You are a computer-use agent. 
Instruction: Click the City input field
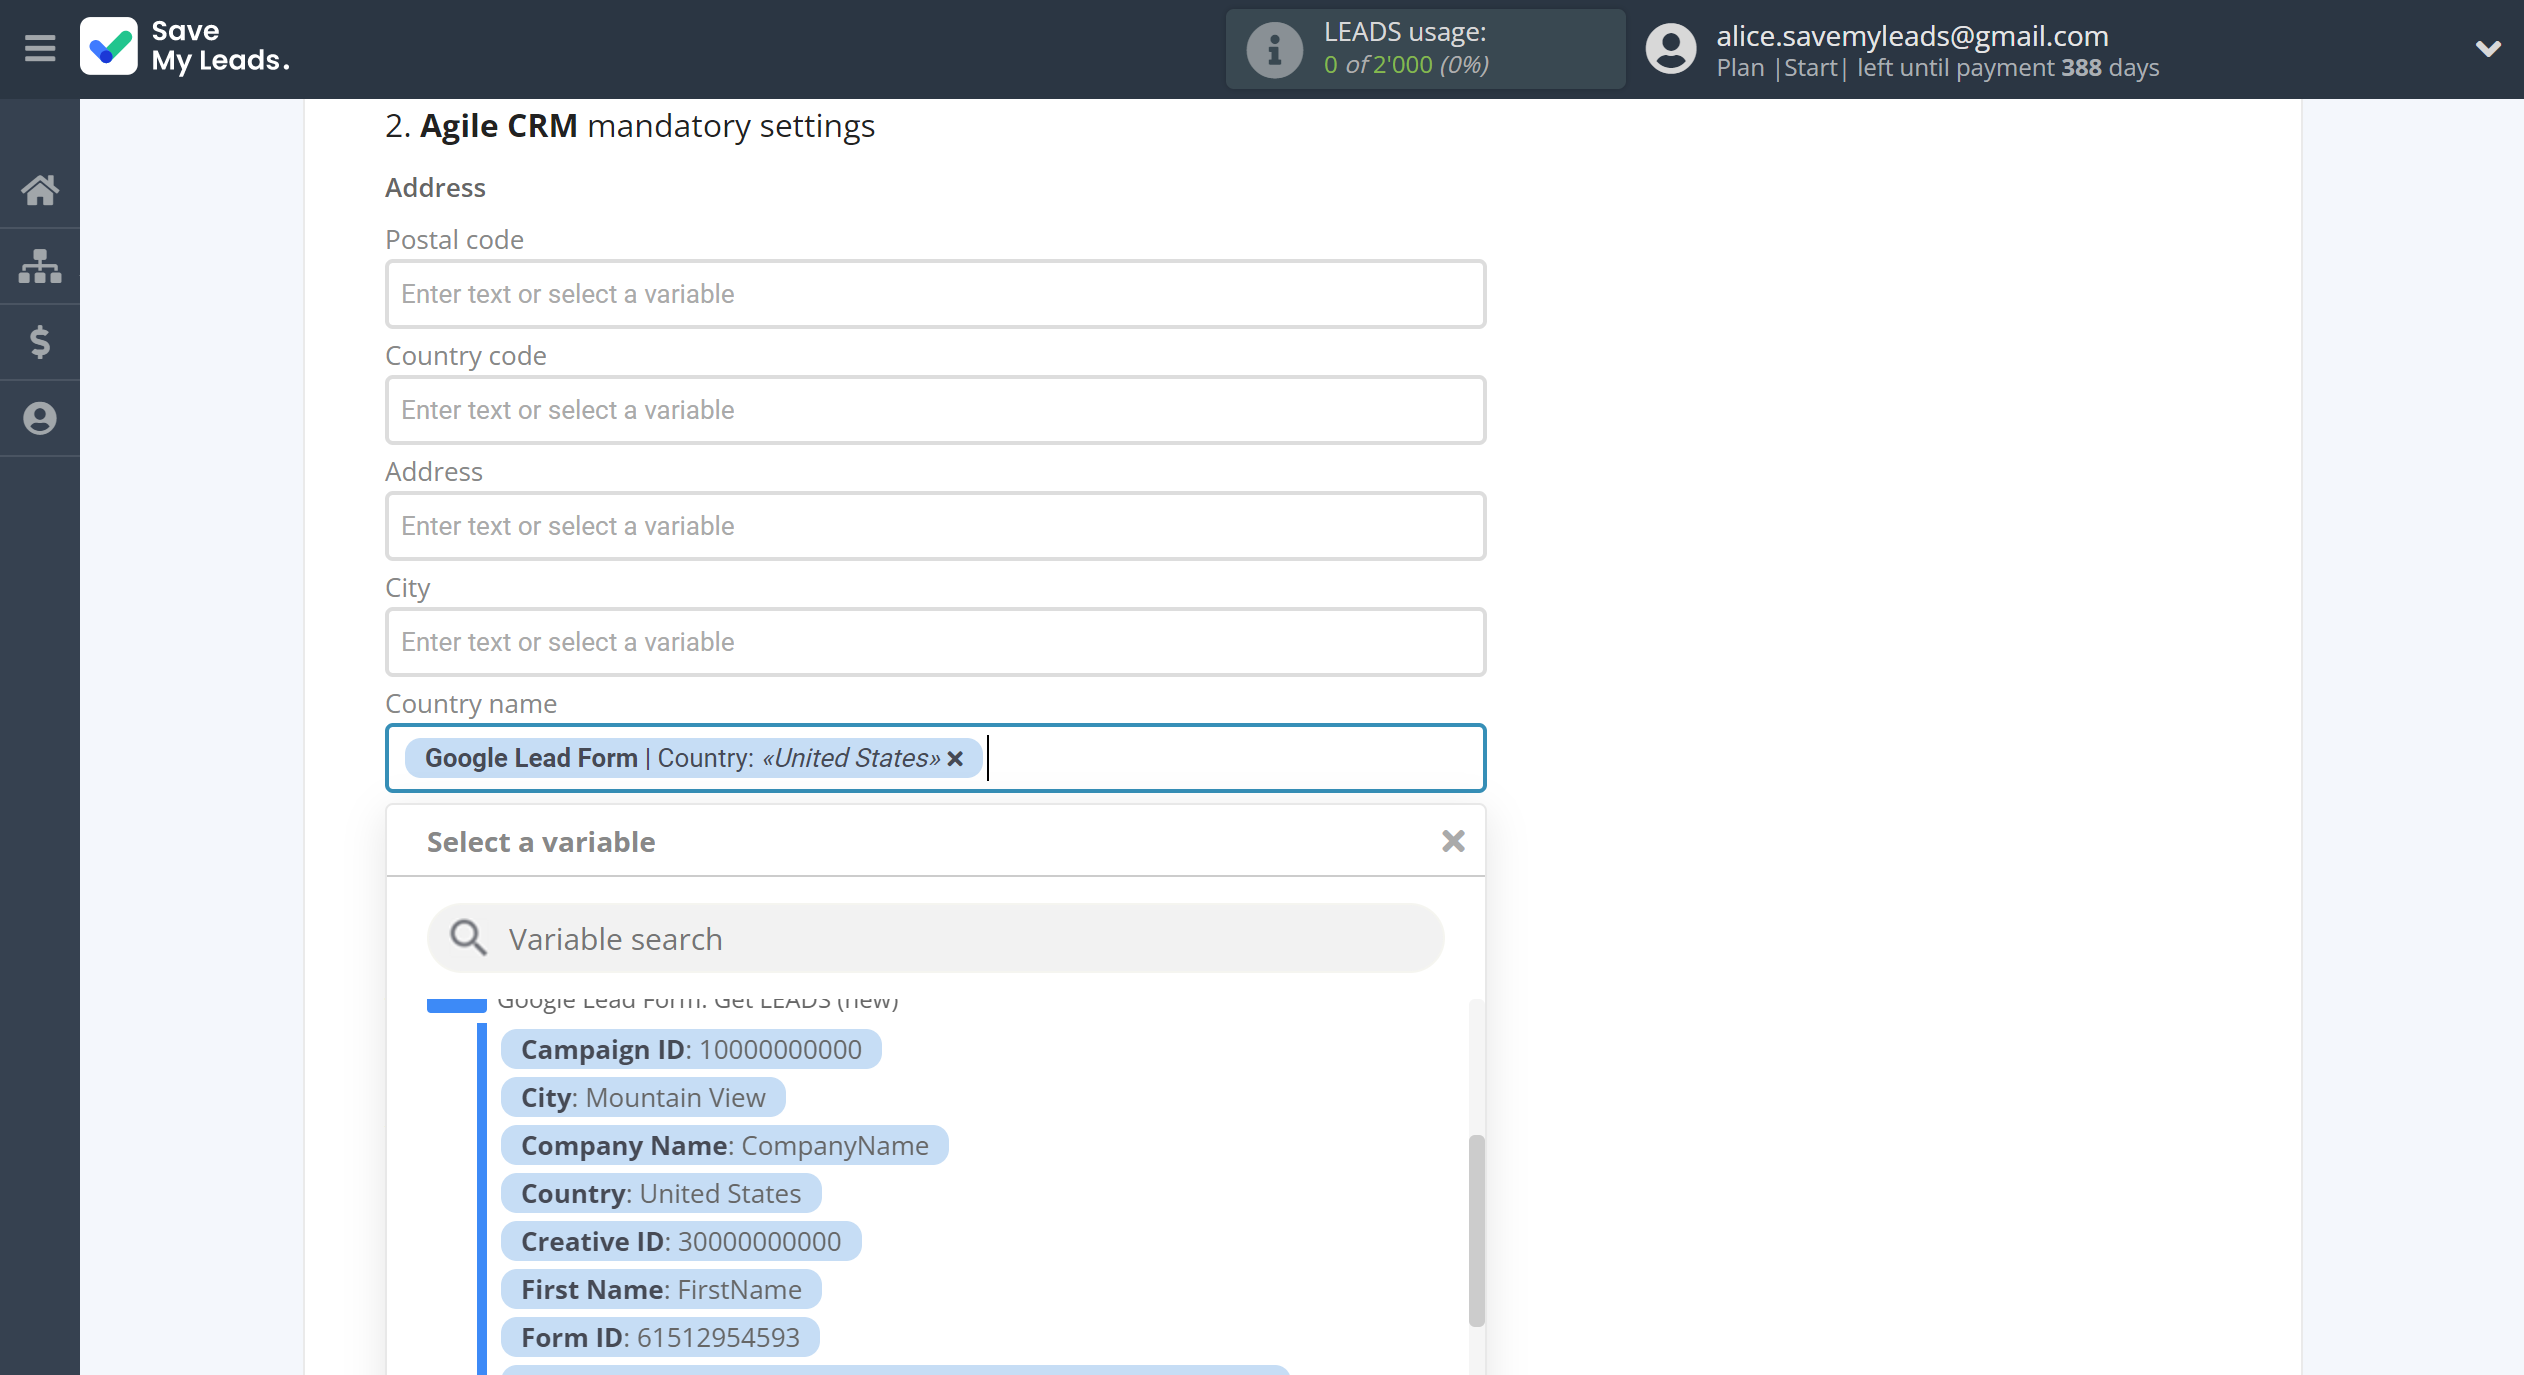(935, 642)
